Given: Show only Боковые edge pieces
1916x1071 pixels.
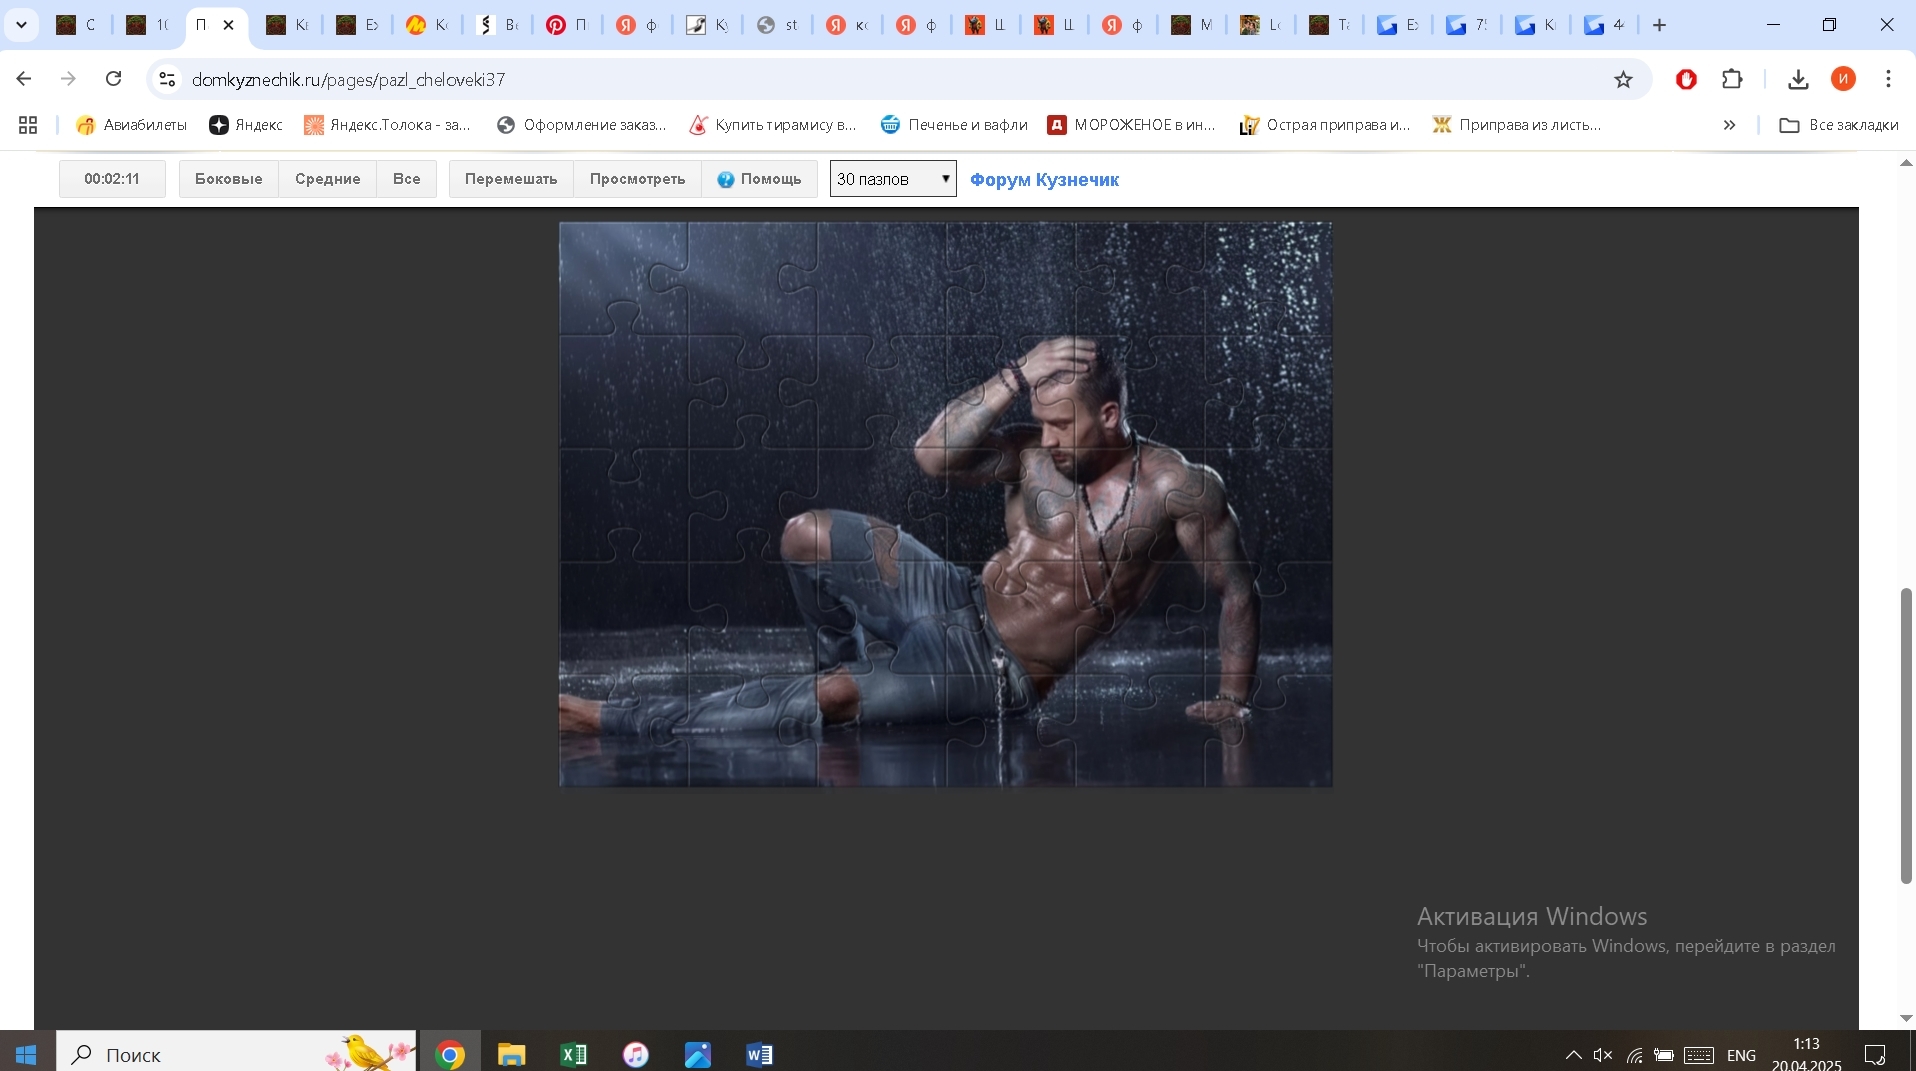Looking at the screenshot, I should click(228, 179).
